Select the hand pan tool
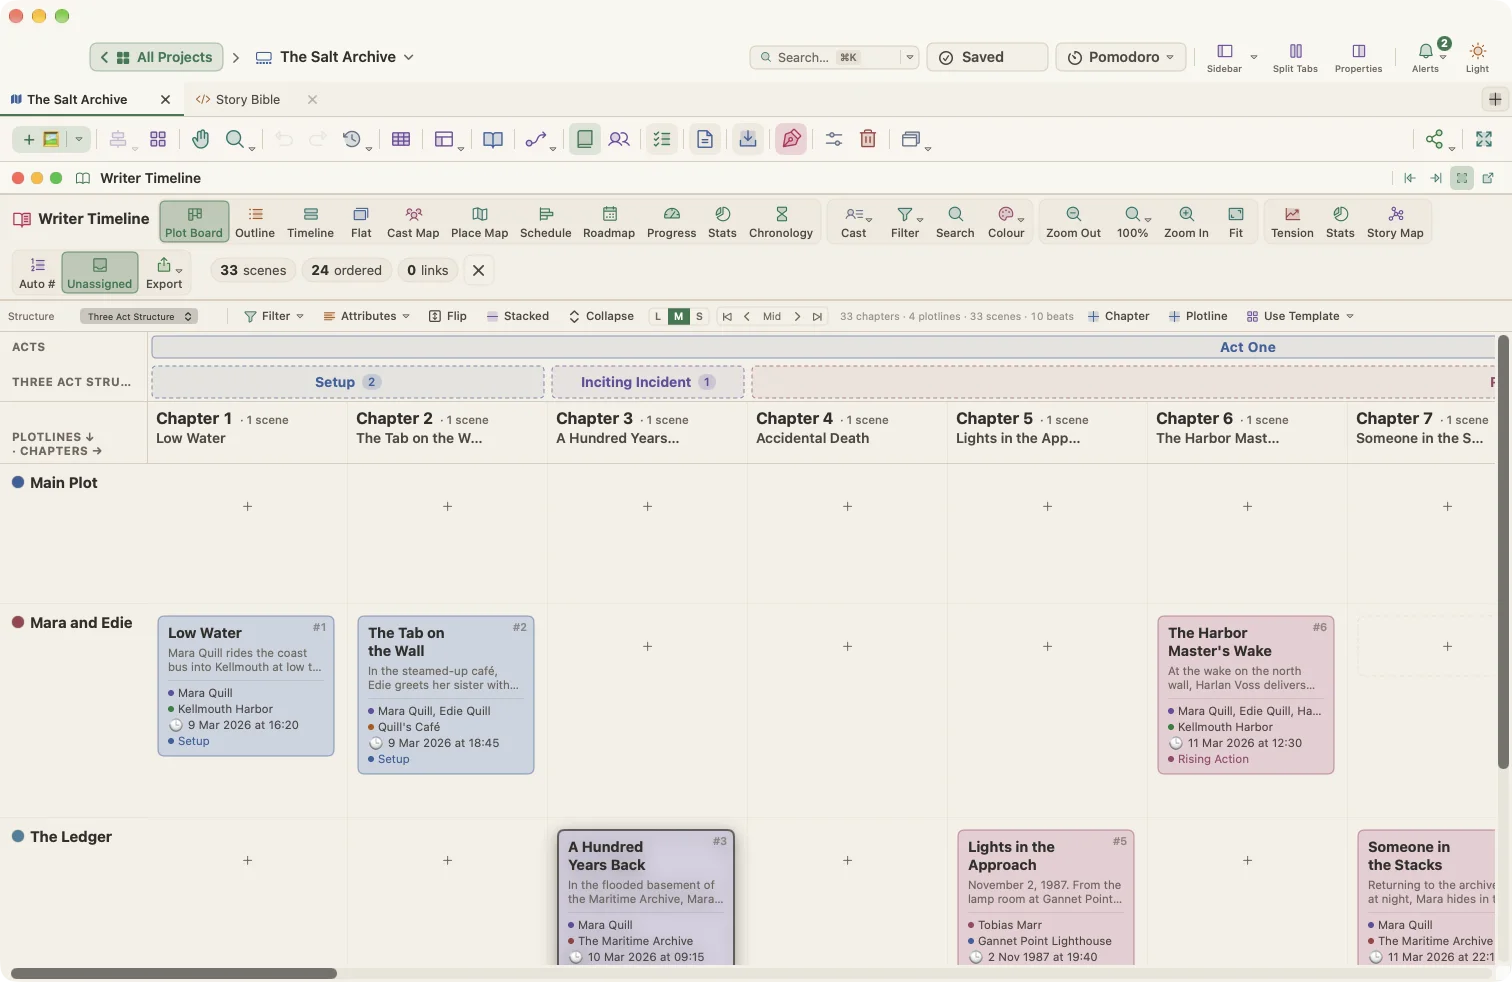 tap(201, 139)
